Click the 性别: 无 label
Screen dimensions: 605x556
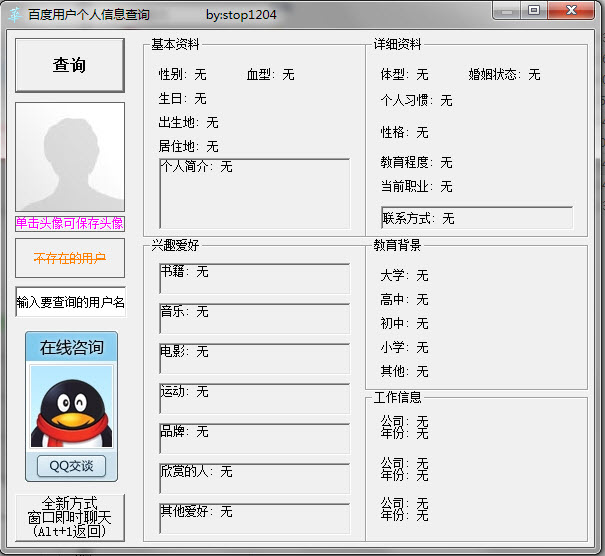point(183,74)
